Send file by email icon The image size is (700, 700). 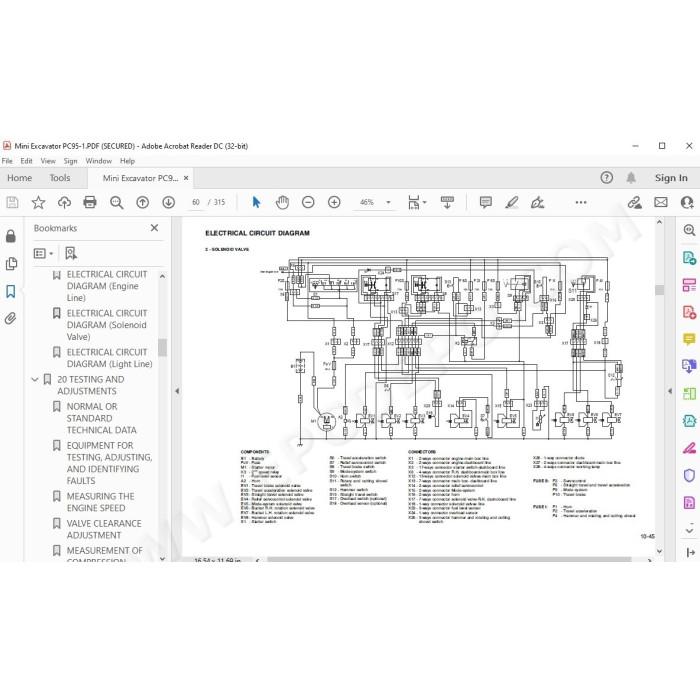pos(661,202)
